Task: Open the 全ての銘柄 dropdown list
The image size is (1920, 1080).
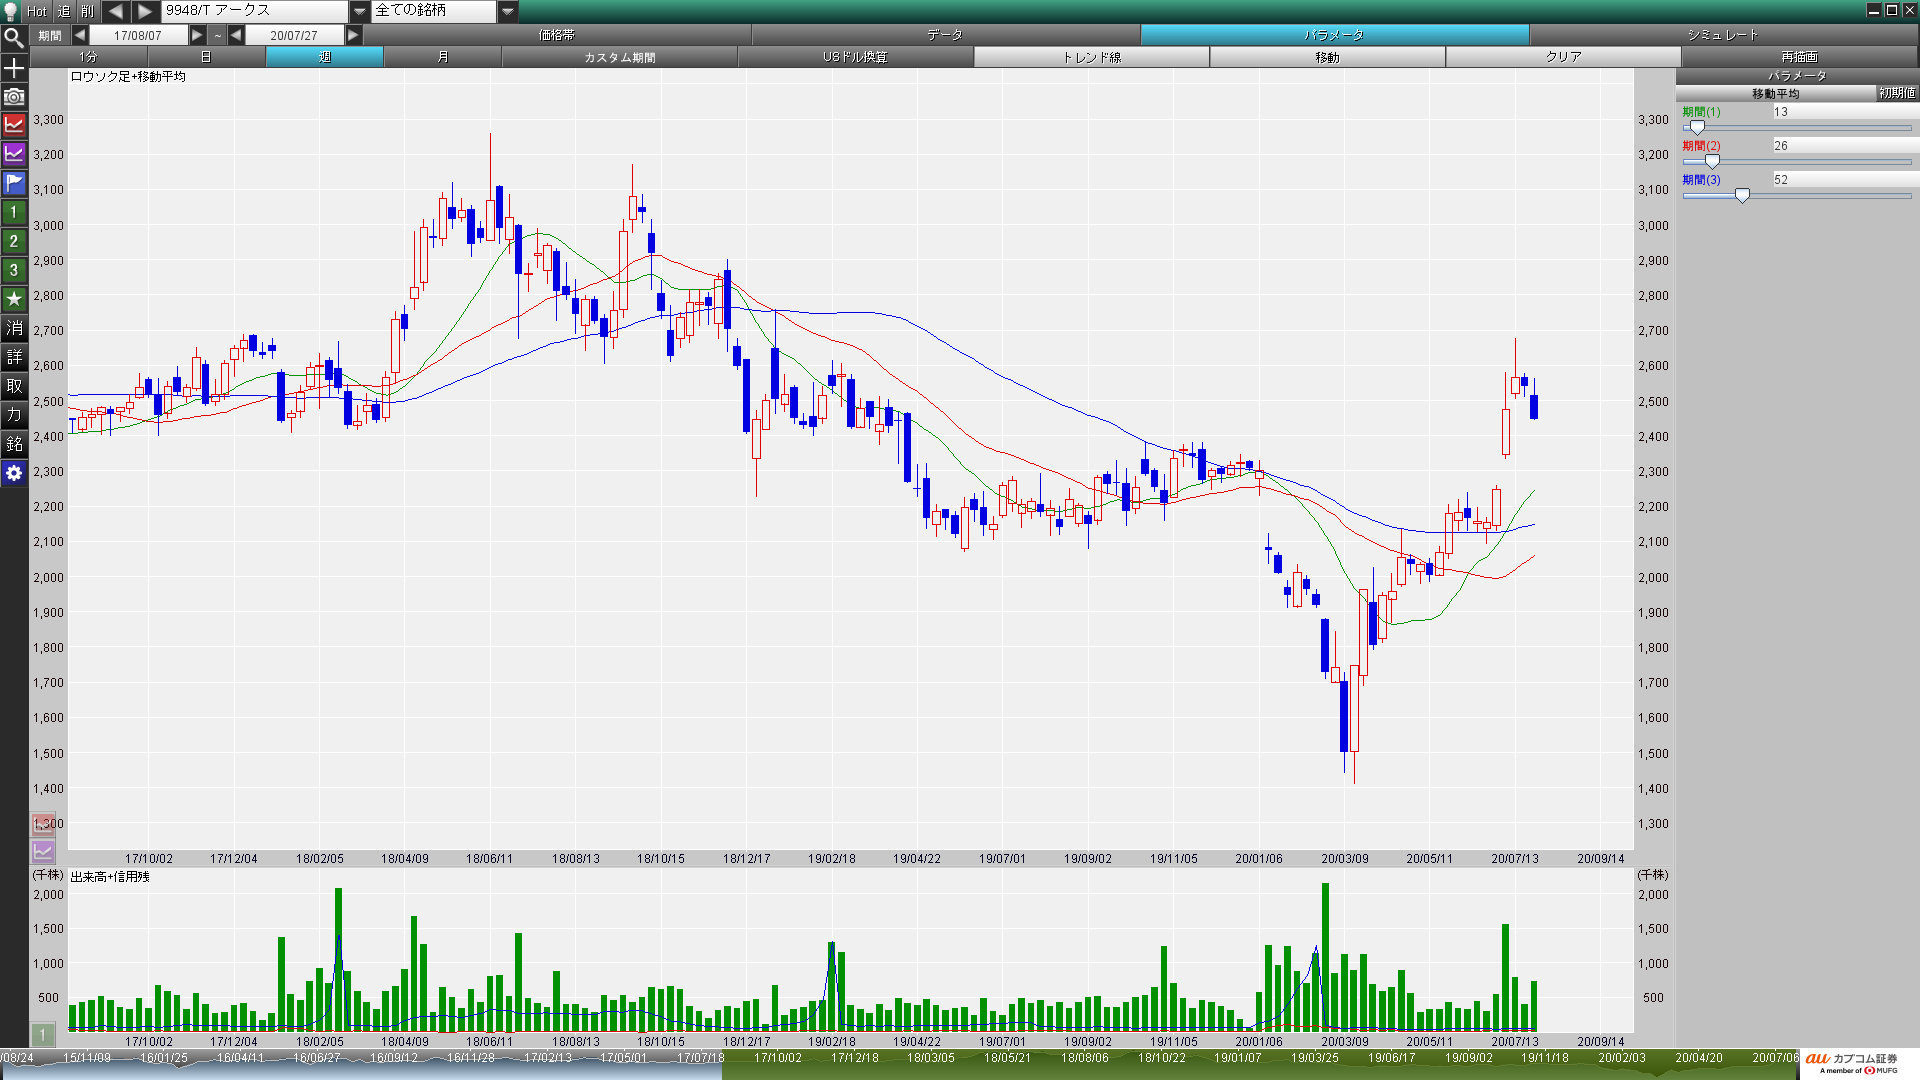Action: [x=508, y=11]
